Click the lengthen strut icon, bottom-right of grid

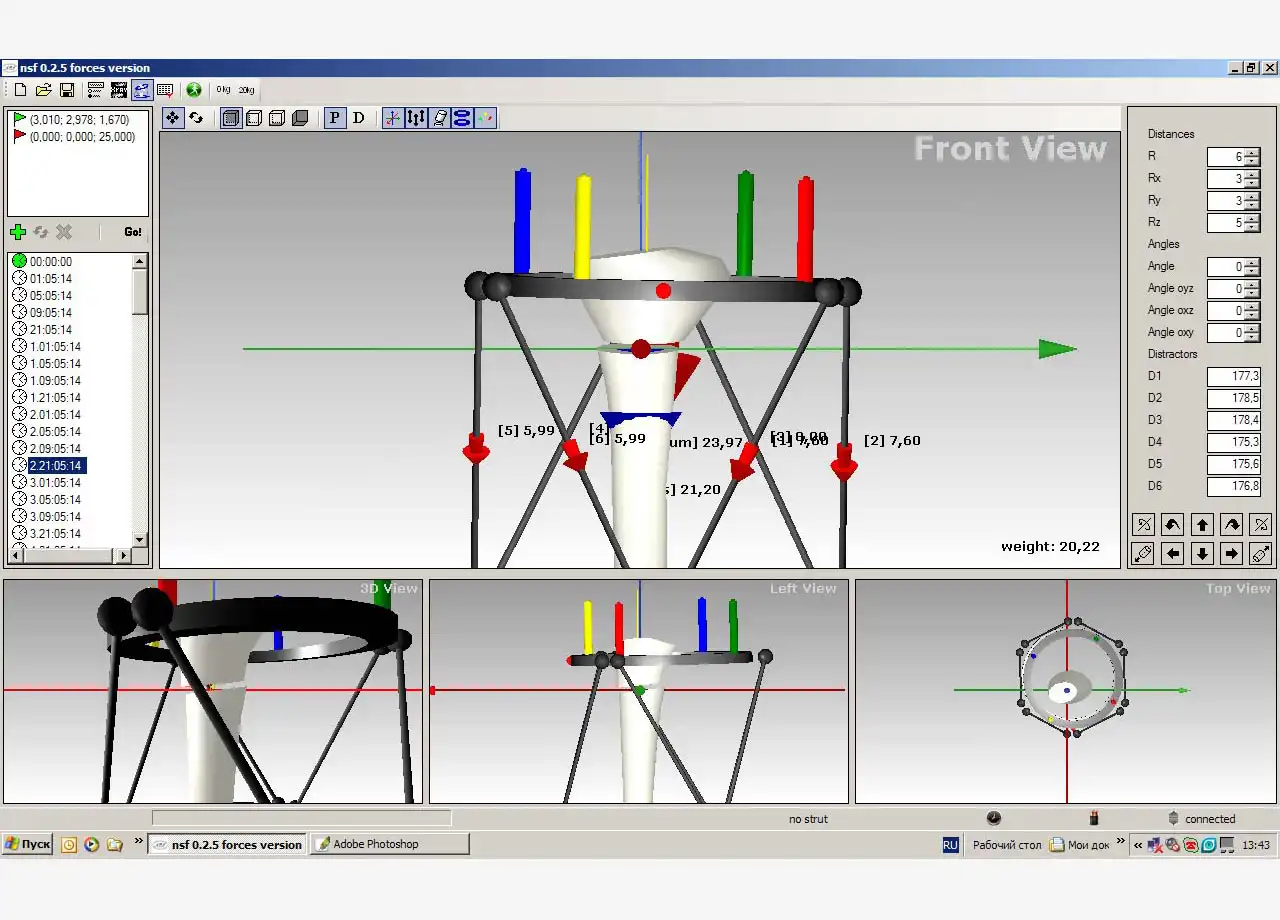[x=1261, y=553]
